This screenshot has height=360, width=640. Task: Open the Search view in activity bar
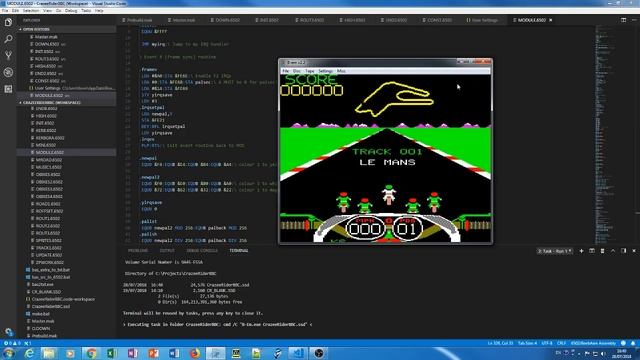[x=8, y=39]
